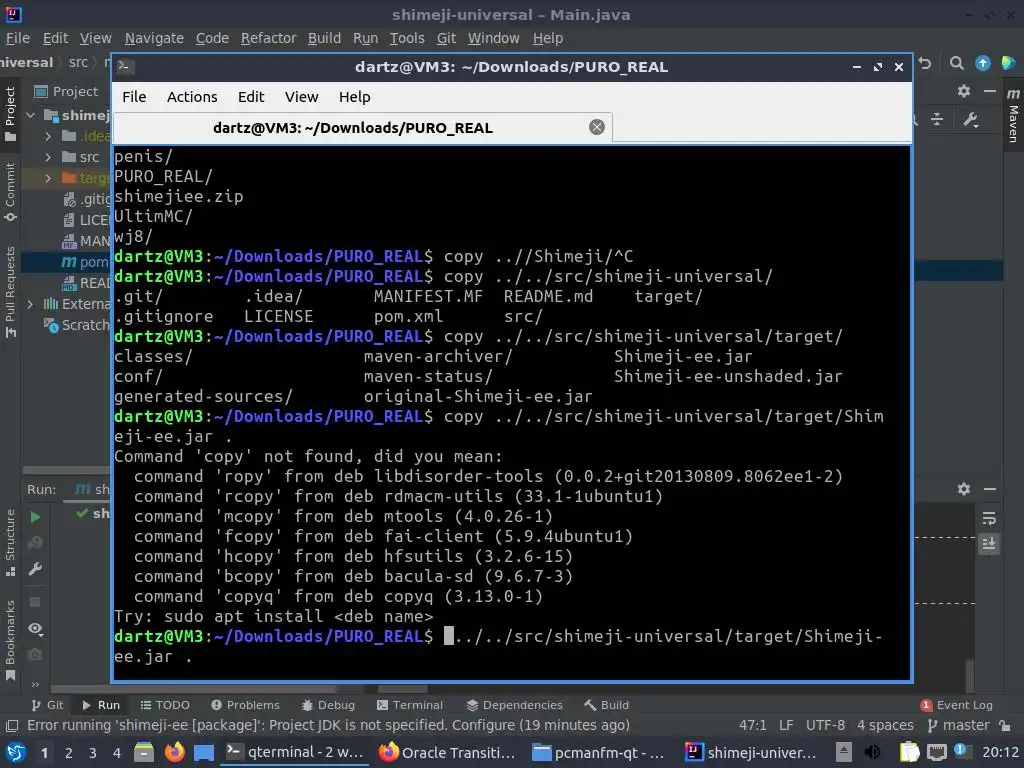Open the Git tool window tab

point(48,705)
